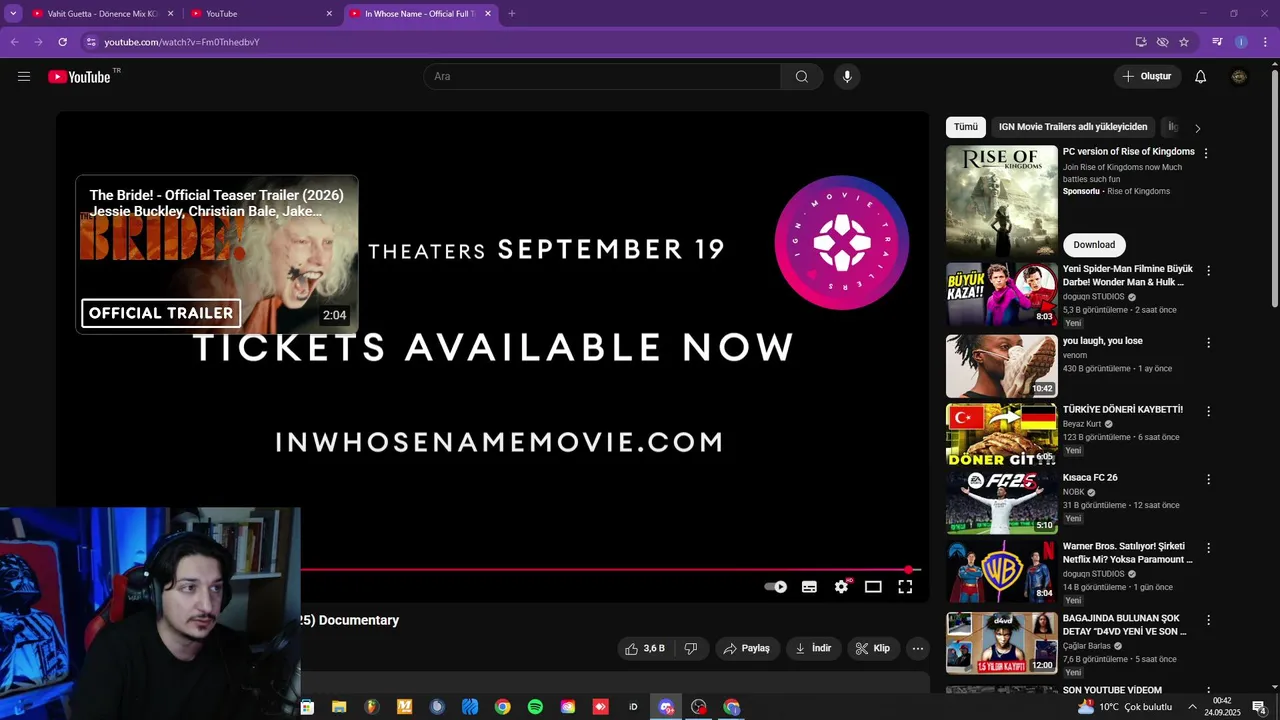Image resolution: width=1280 pixels, height=720 pixels.
Task: Open the Rise of Kingdoms ad thumbnail
Action: click(x=1002, y=201)
